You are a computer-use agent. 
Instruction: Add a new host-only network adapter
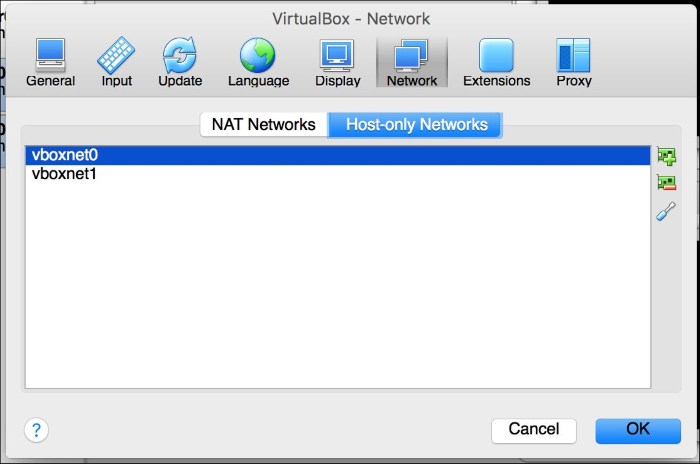click(667, 156)
